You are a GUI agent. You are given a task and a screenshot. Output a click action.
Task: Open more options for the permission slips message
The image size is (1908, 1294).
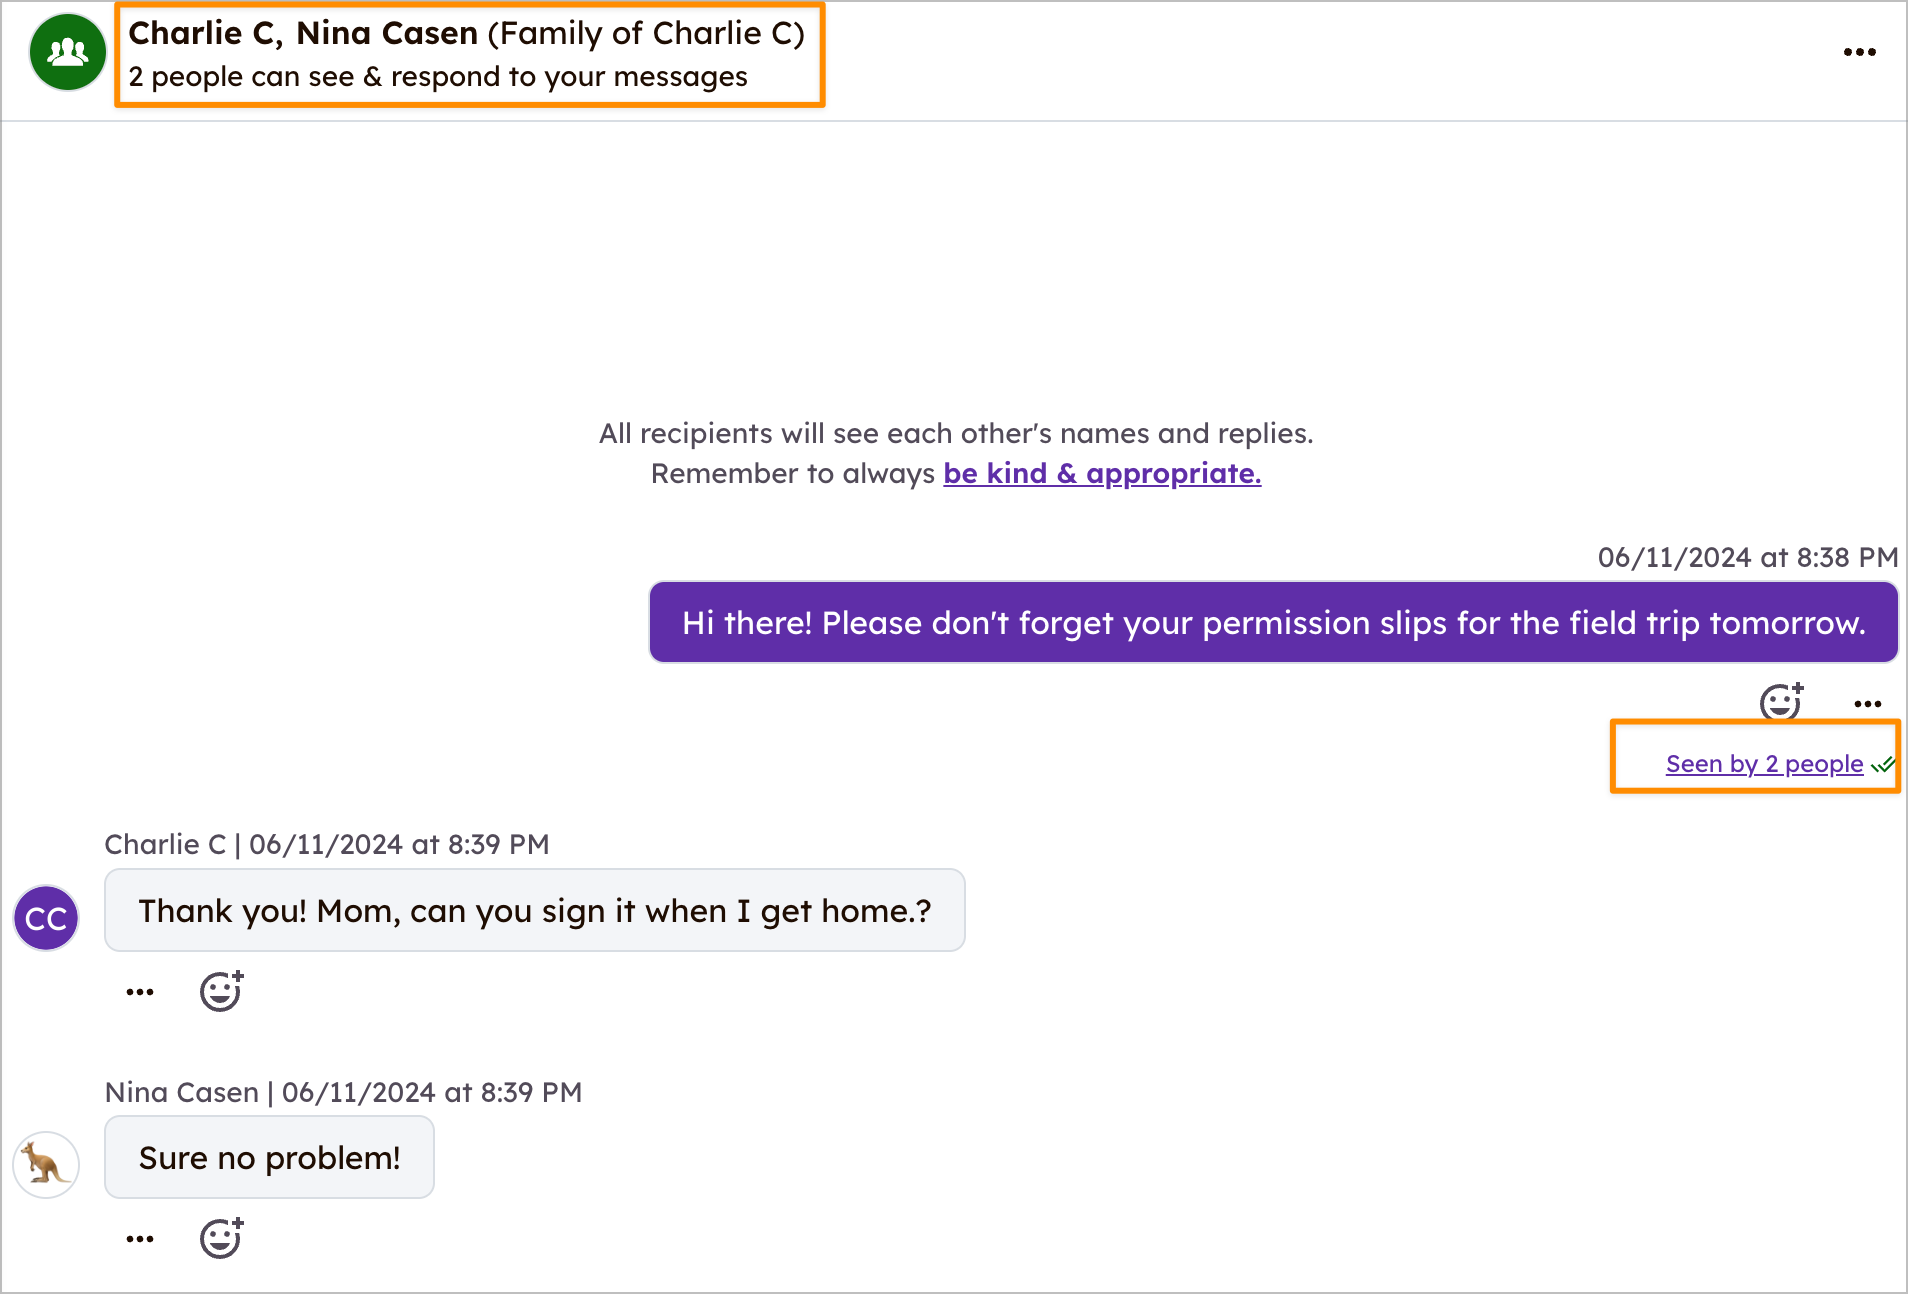[x=1867, y=704]
